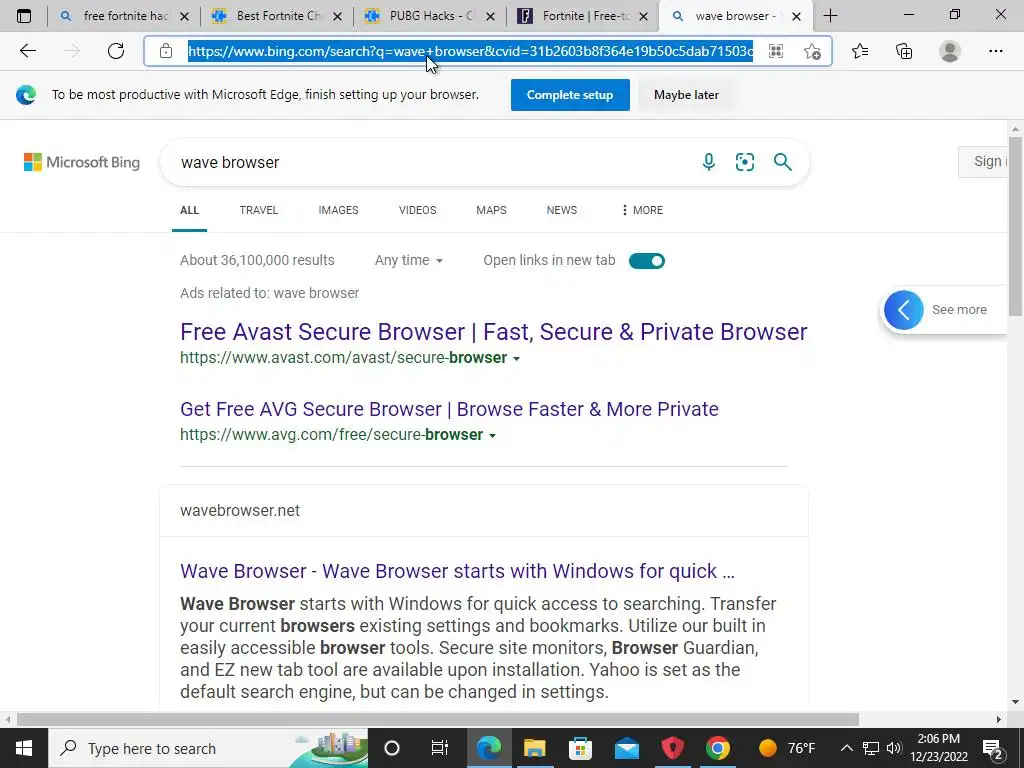This screenshot has height=768, width=1024.
Task: Add this page to favorites
Action: [x=812, y=51]
